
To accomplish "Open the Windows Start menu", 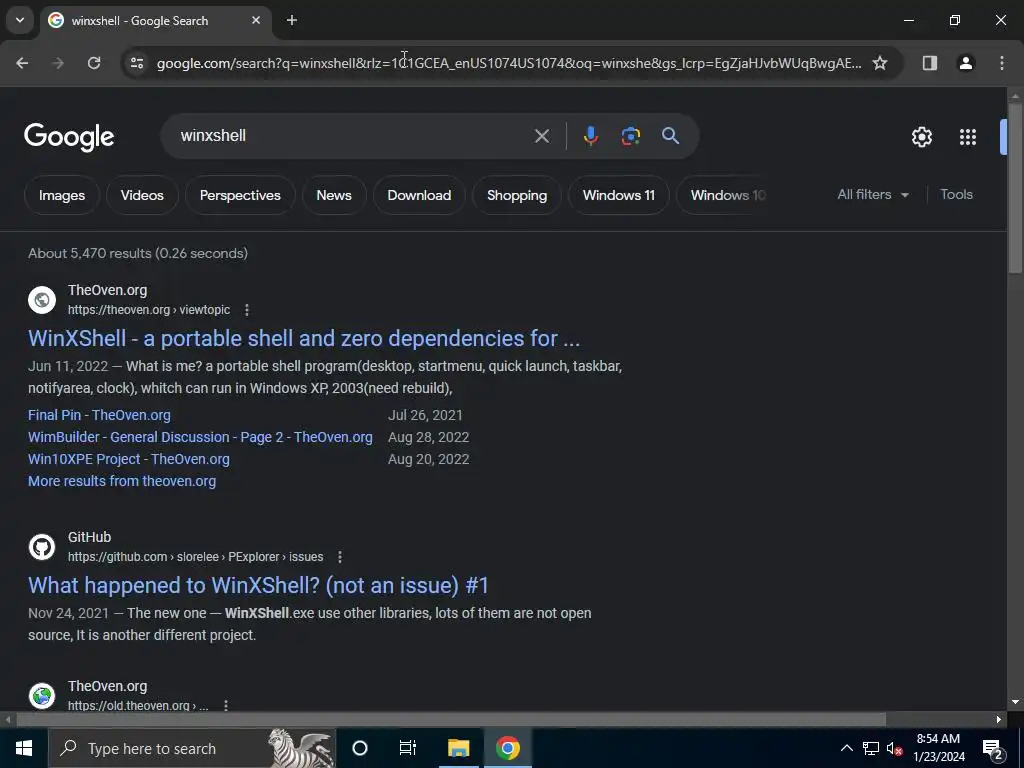I will (24, 748).
